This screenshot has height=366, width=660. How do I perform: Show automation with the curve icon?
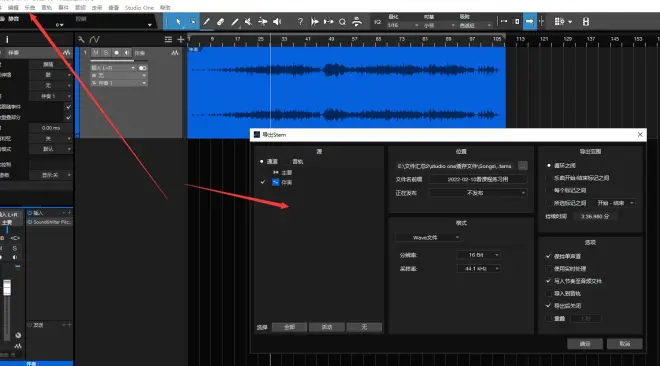tap(94, 40)
